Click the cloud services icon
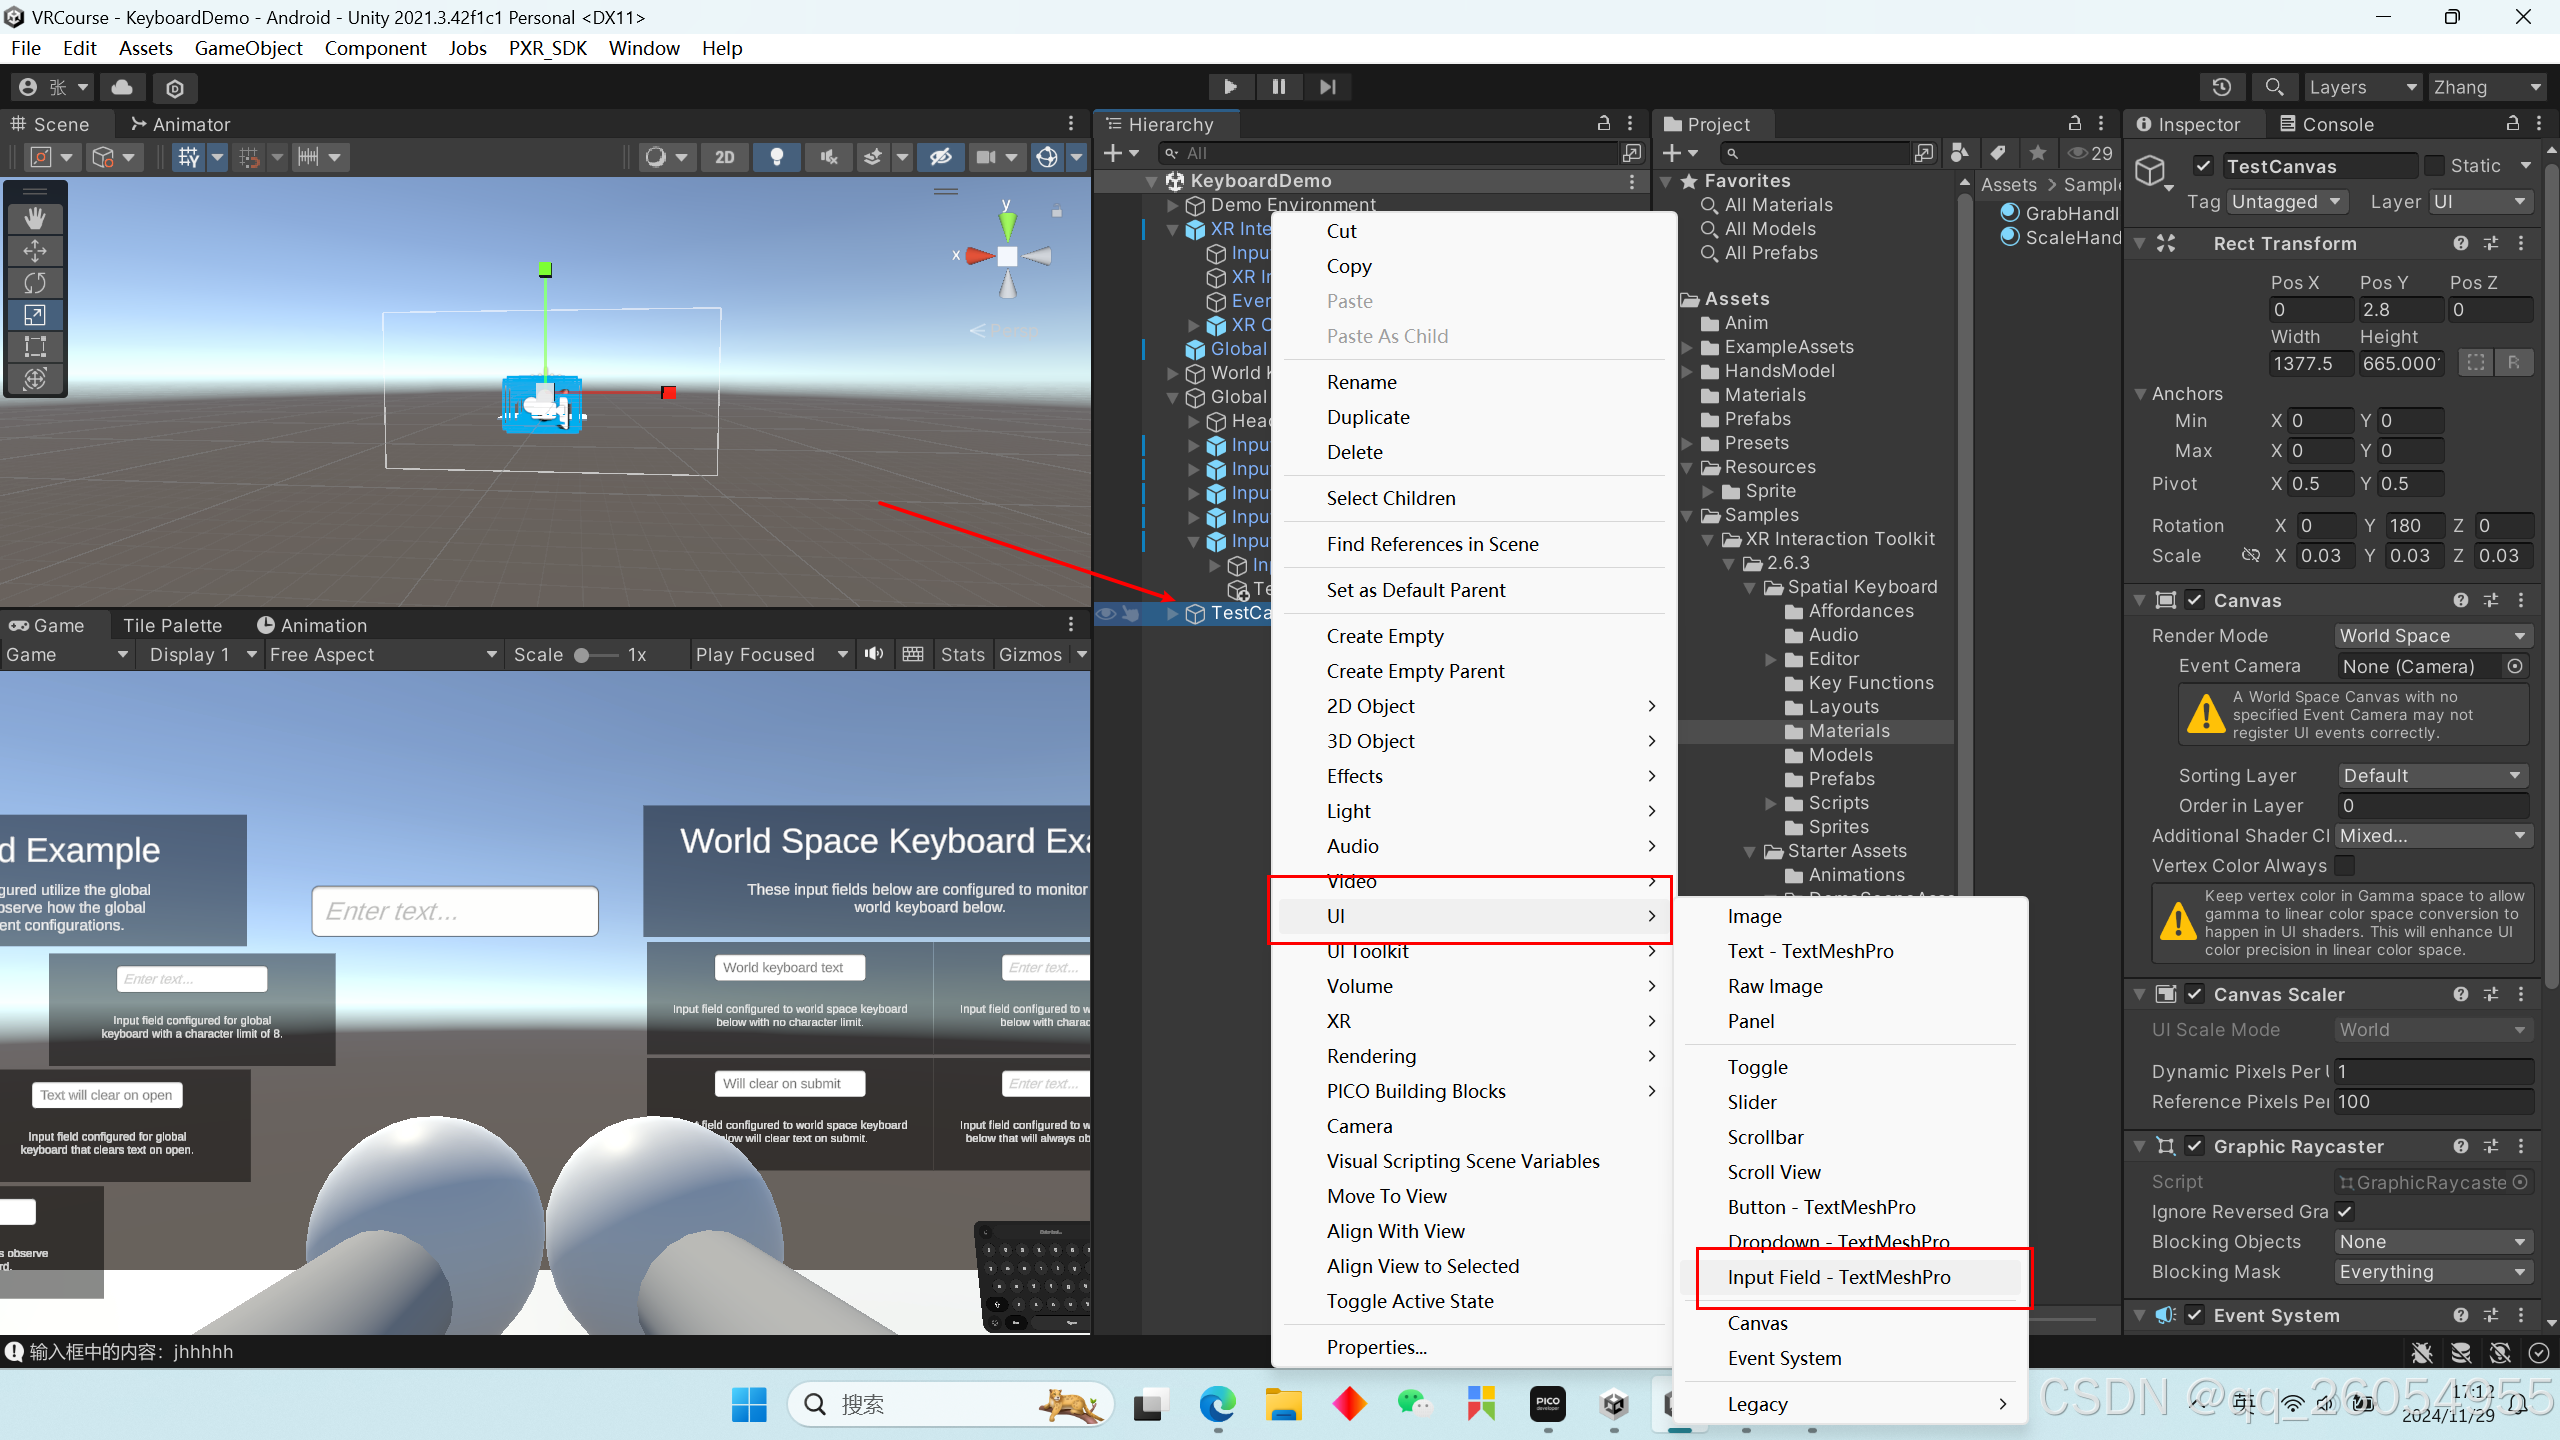 coord(122,87)
